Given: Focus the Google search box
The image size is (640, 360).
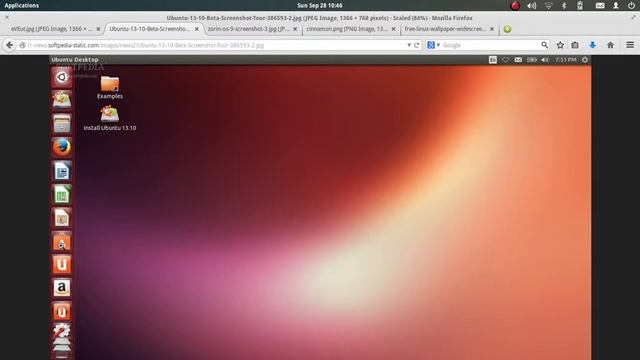Looking at the screenshot, I should coord(491,45).
